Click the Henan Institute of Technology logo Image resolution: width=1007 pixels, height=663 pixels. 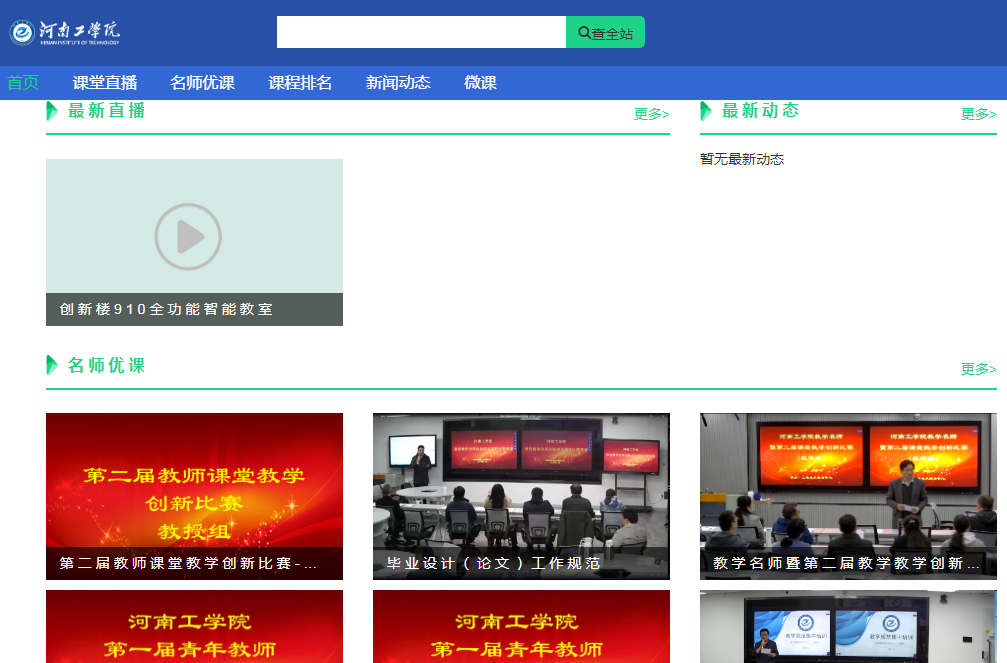click(66, 33)
